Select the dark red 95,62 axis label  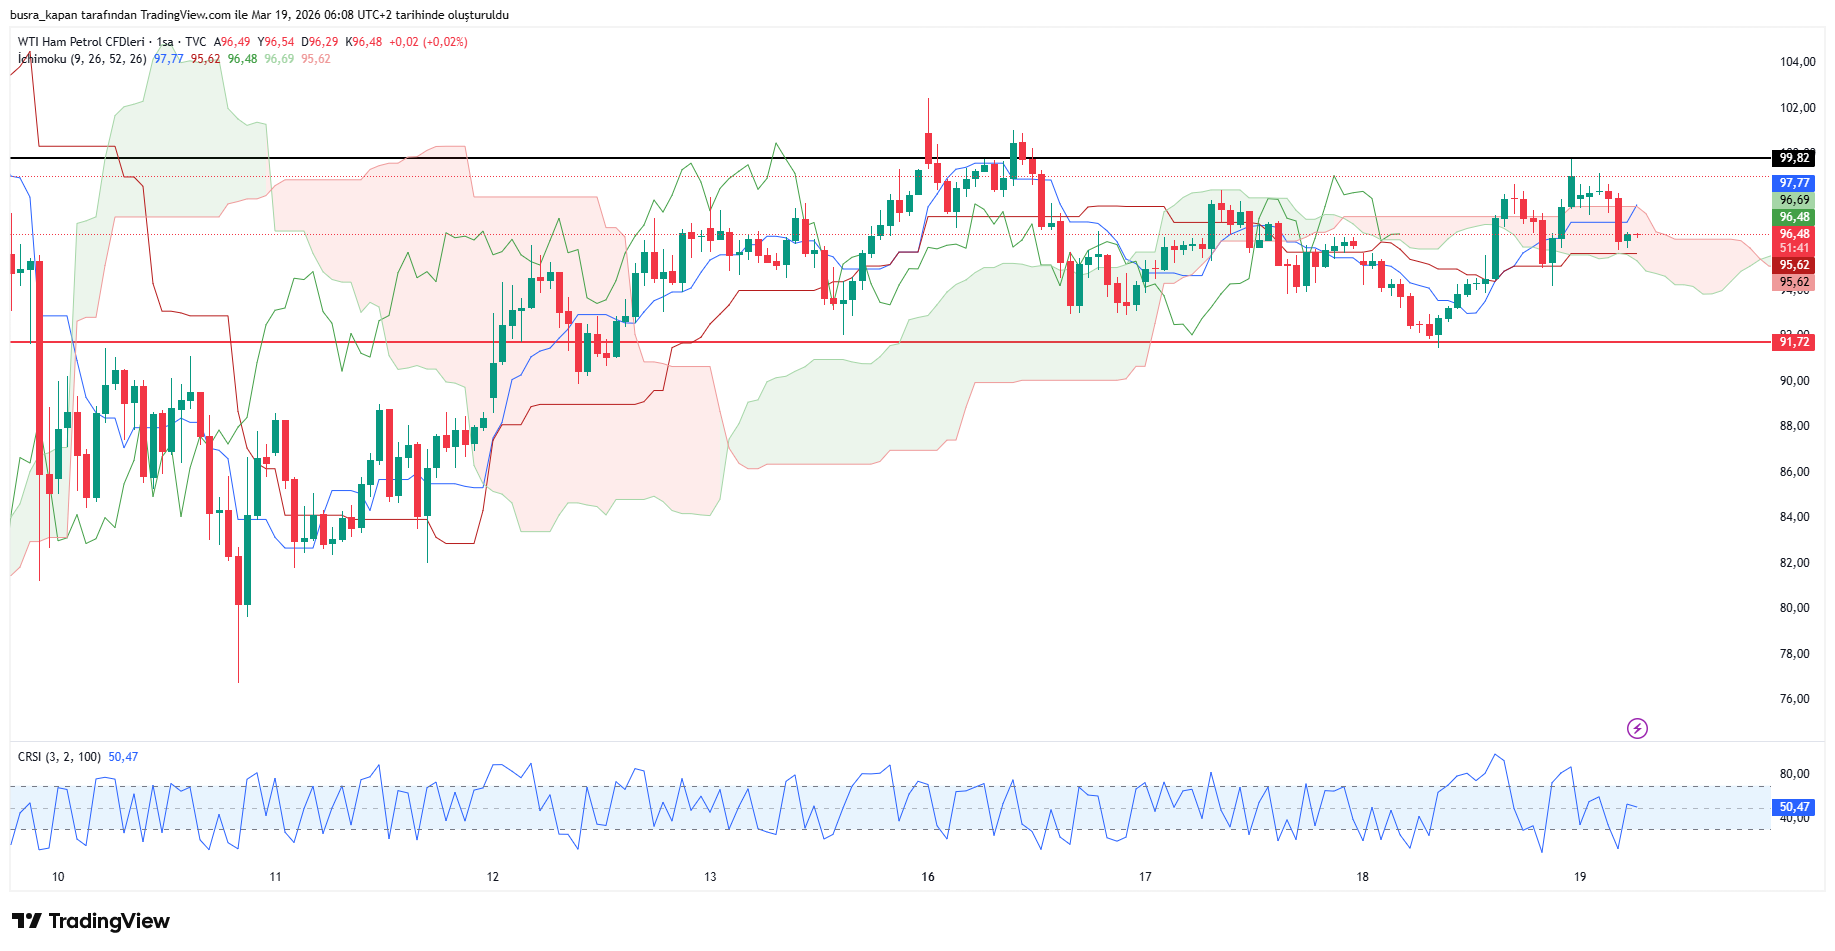coord(1794,265)
